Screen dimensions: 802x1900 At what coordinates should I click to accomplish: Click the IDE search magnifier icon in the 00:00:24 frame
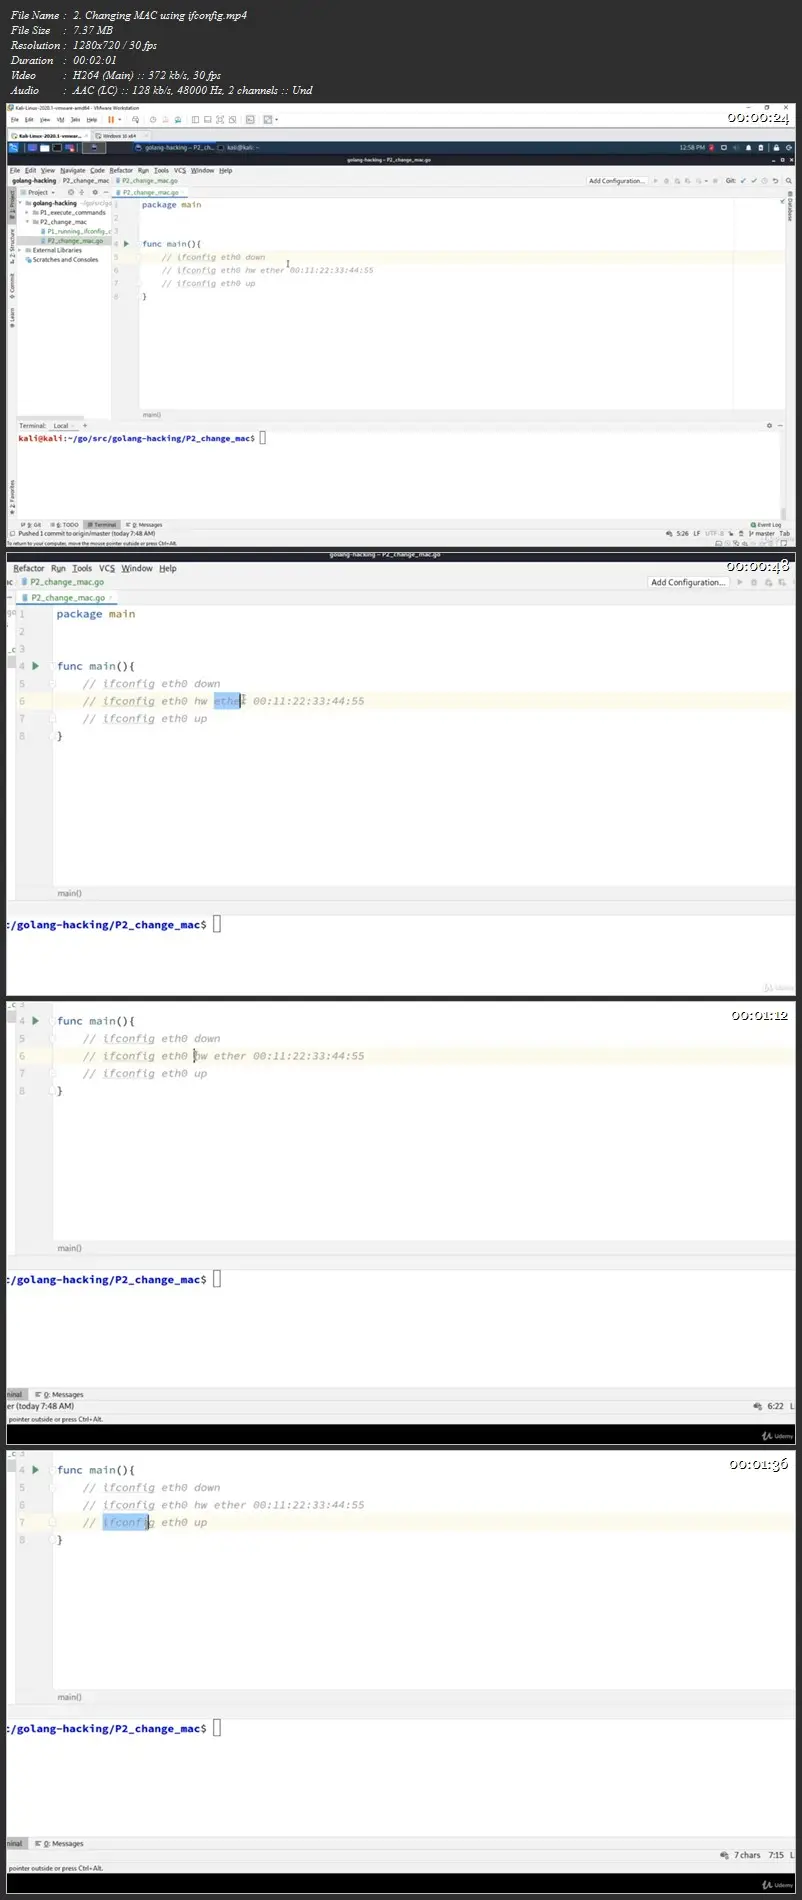[788, 181]
